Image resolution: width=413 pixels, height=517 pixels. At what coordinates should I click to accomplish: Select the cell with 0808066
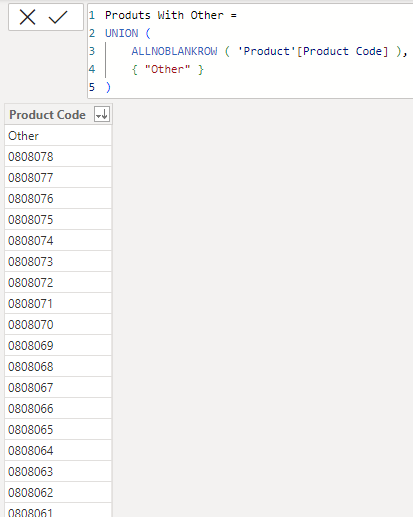58,409
